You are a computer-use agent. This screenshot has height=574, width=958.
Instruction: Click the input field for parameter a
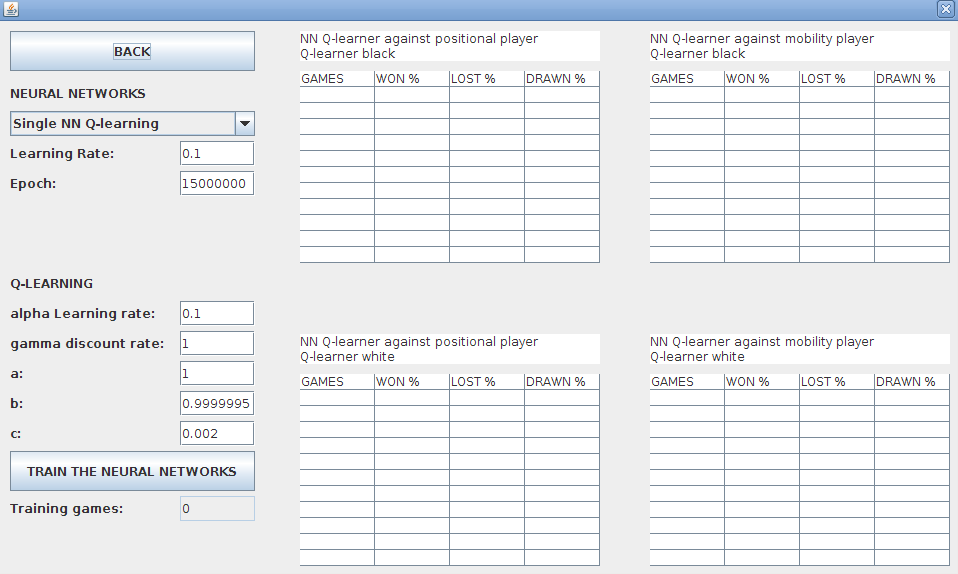click(x=217, y=373)
